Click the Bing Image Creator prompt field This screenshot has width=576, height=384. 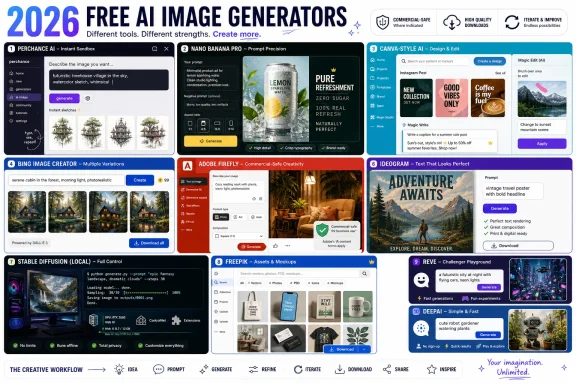click(66, 180)
